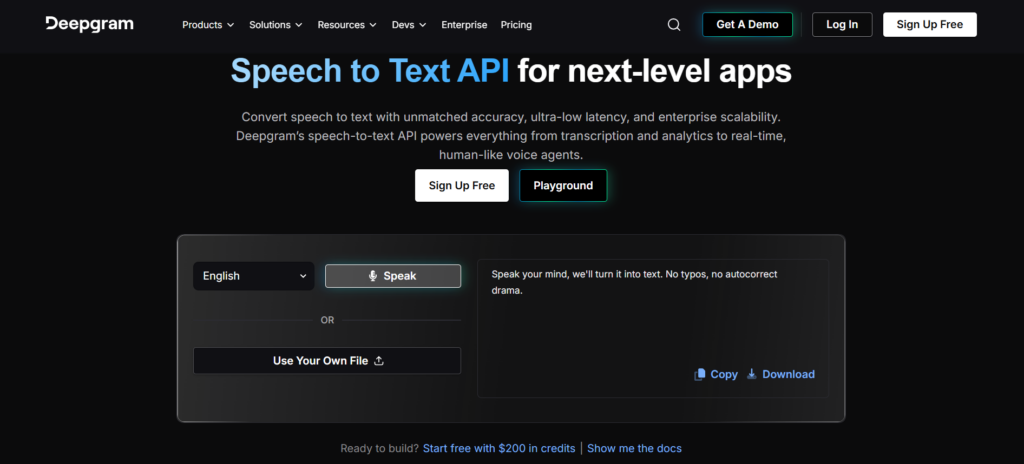1024x464 pixels.
Task: Open the Solutions nav item
Action: (276, 25)
